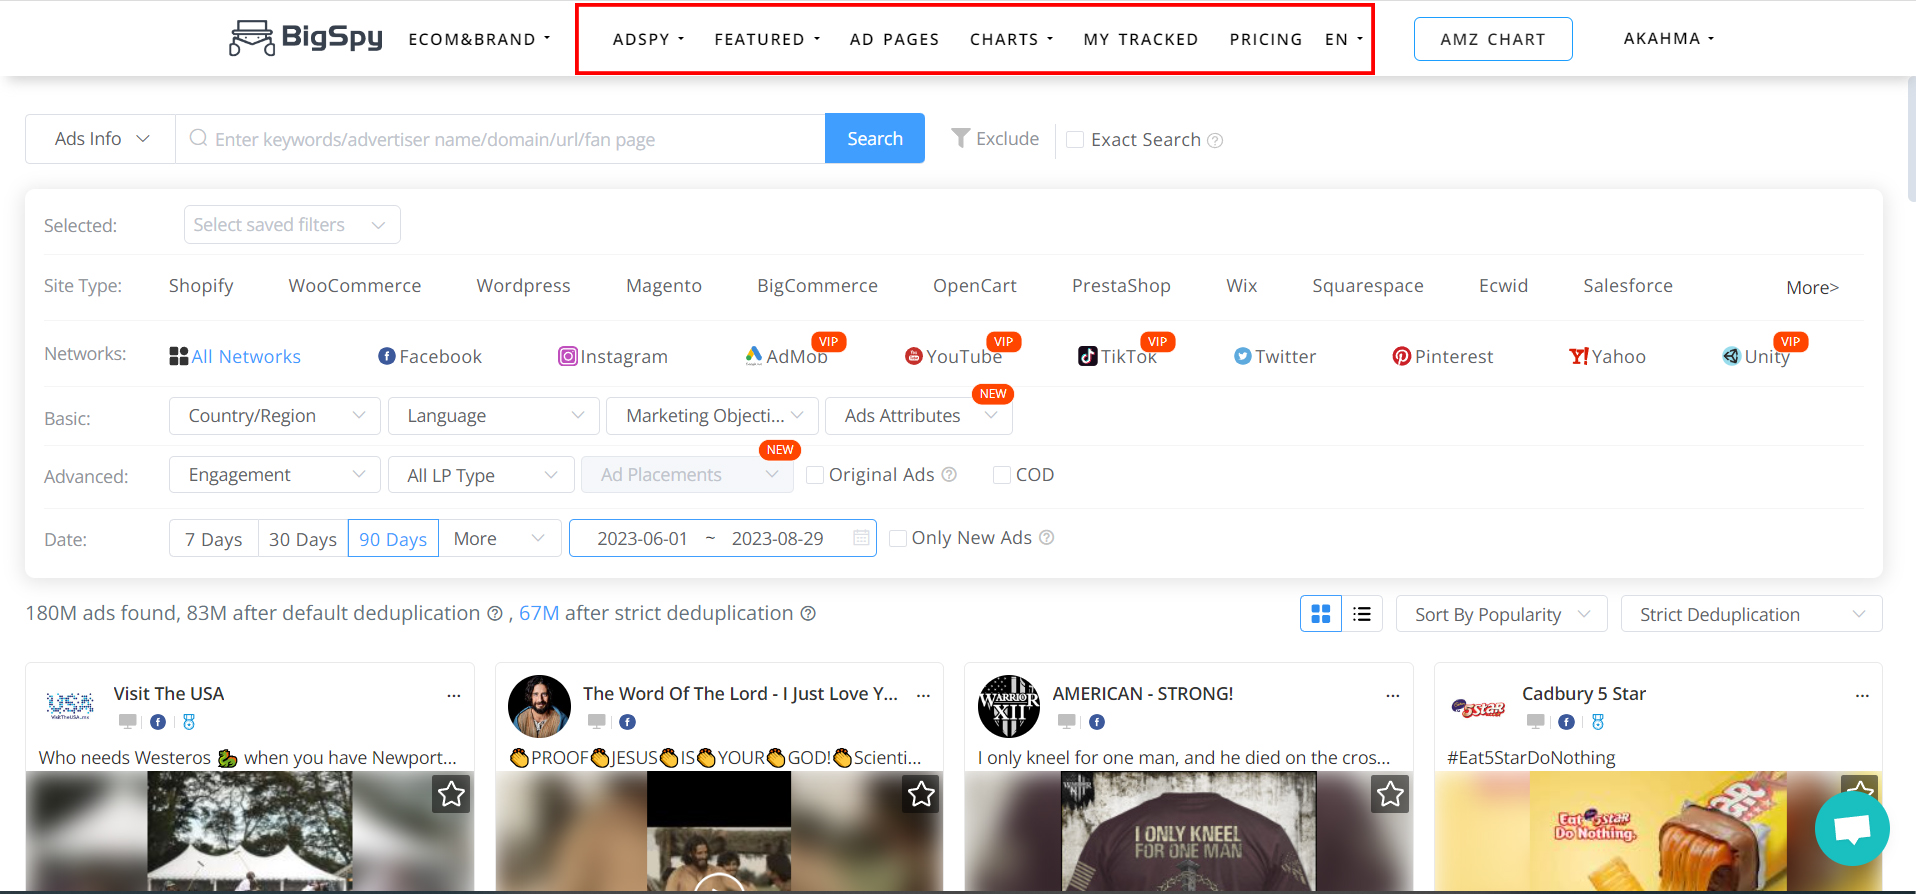The width and height of the screenshot is (1916, 894).
Task: Open the FEATURED menu
Action: click(767, 39)
